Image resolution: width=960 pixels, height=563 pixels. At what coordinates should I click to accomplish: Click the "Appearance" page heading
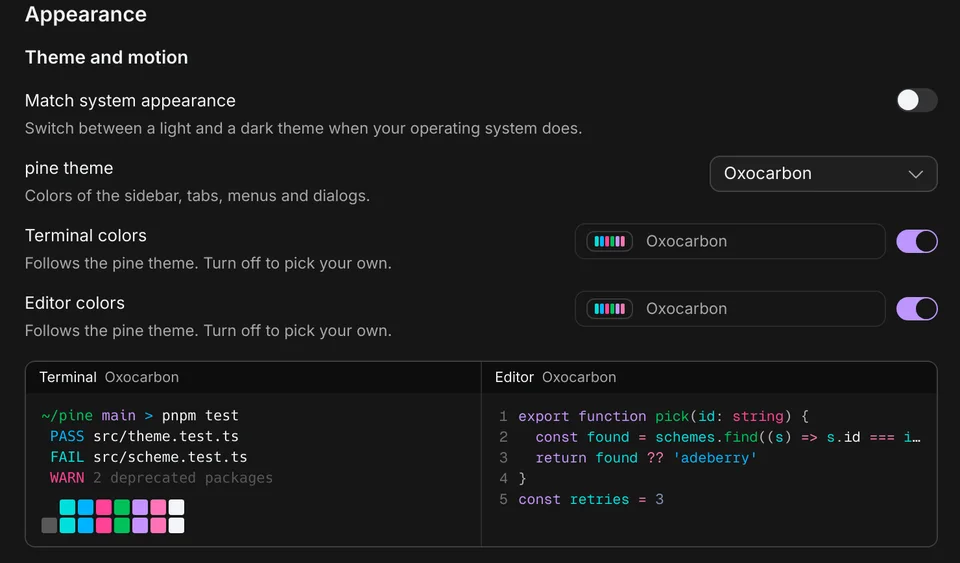pyautogui.click(x=86, y=14)
